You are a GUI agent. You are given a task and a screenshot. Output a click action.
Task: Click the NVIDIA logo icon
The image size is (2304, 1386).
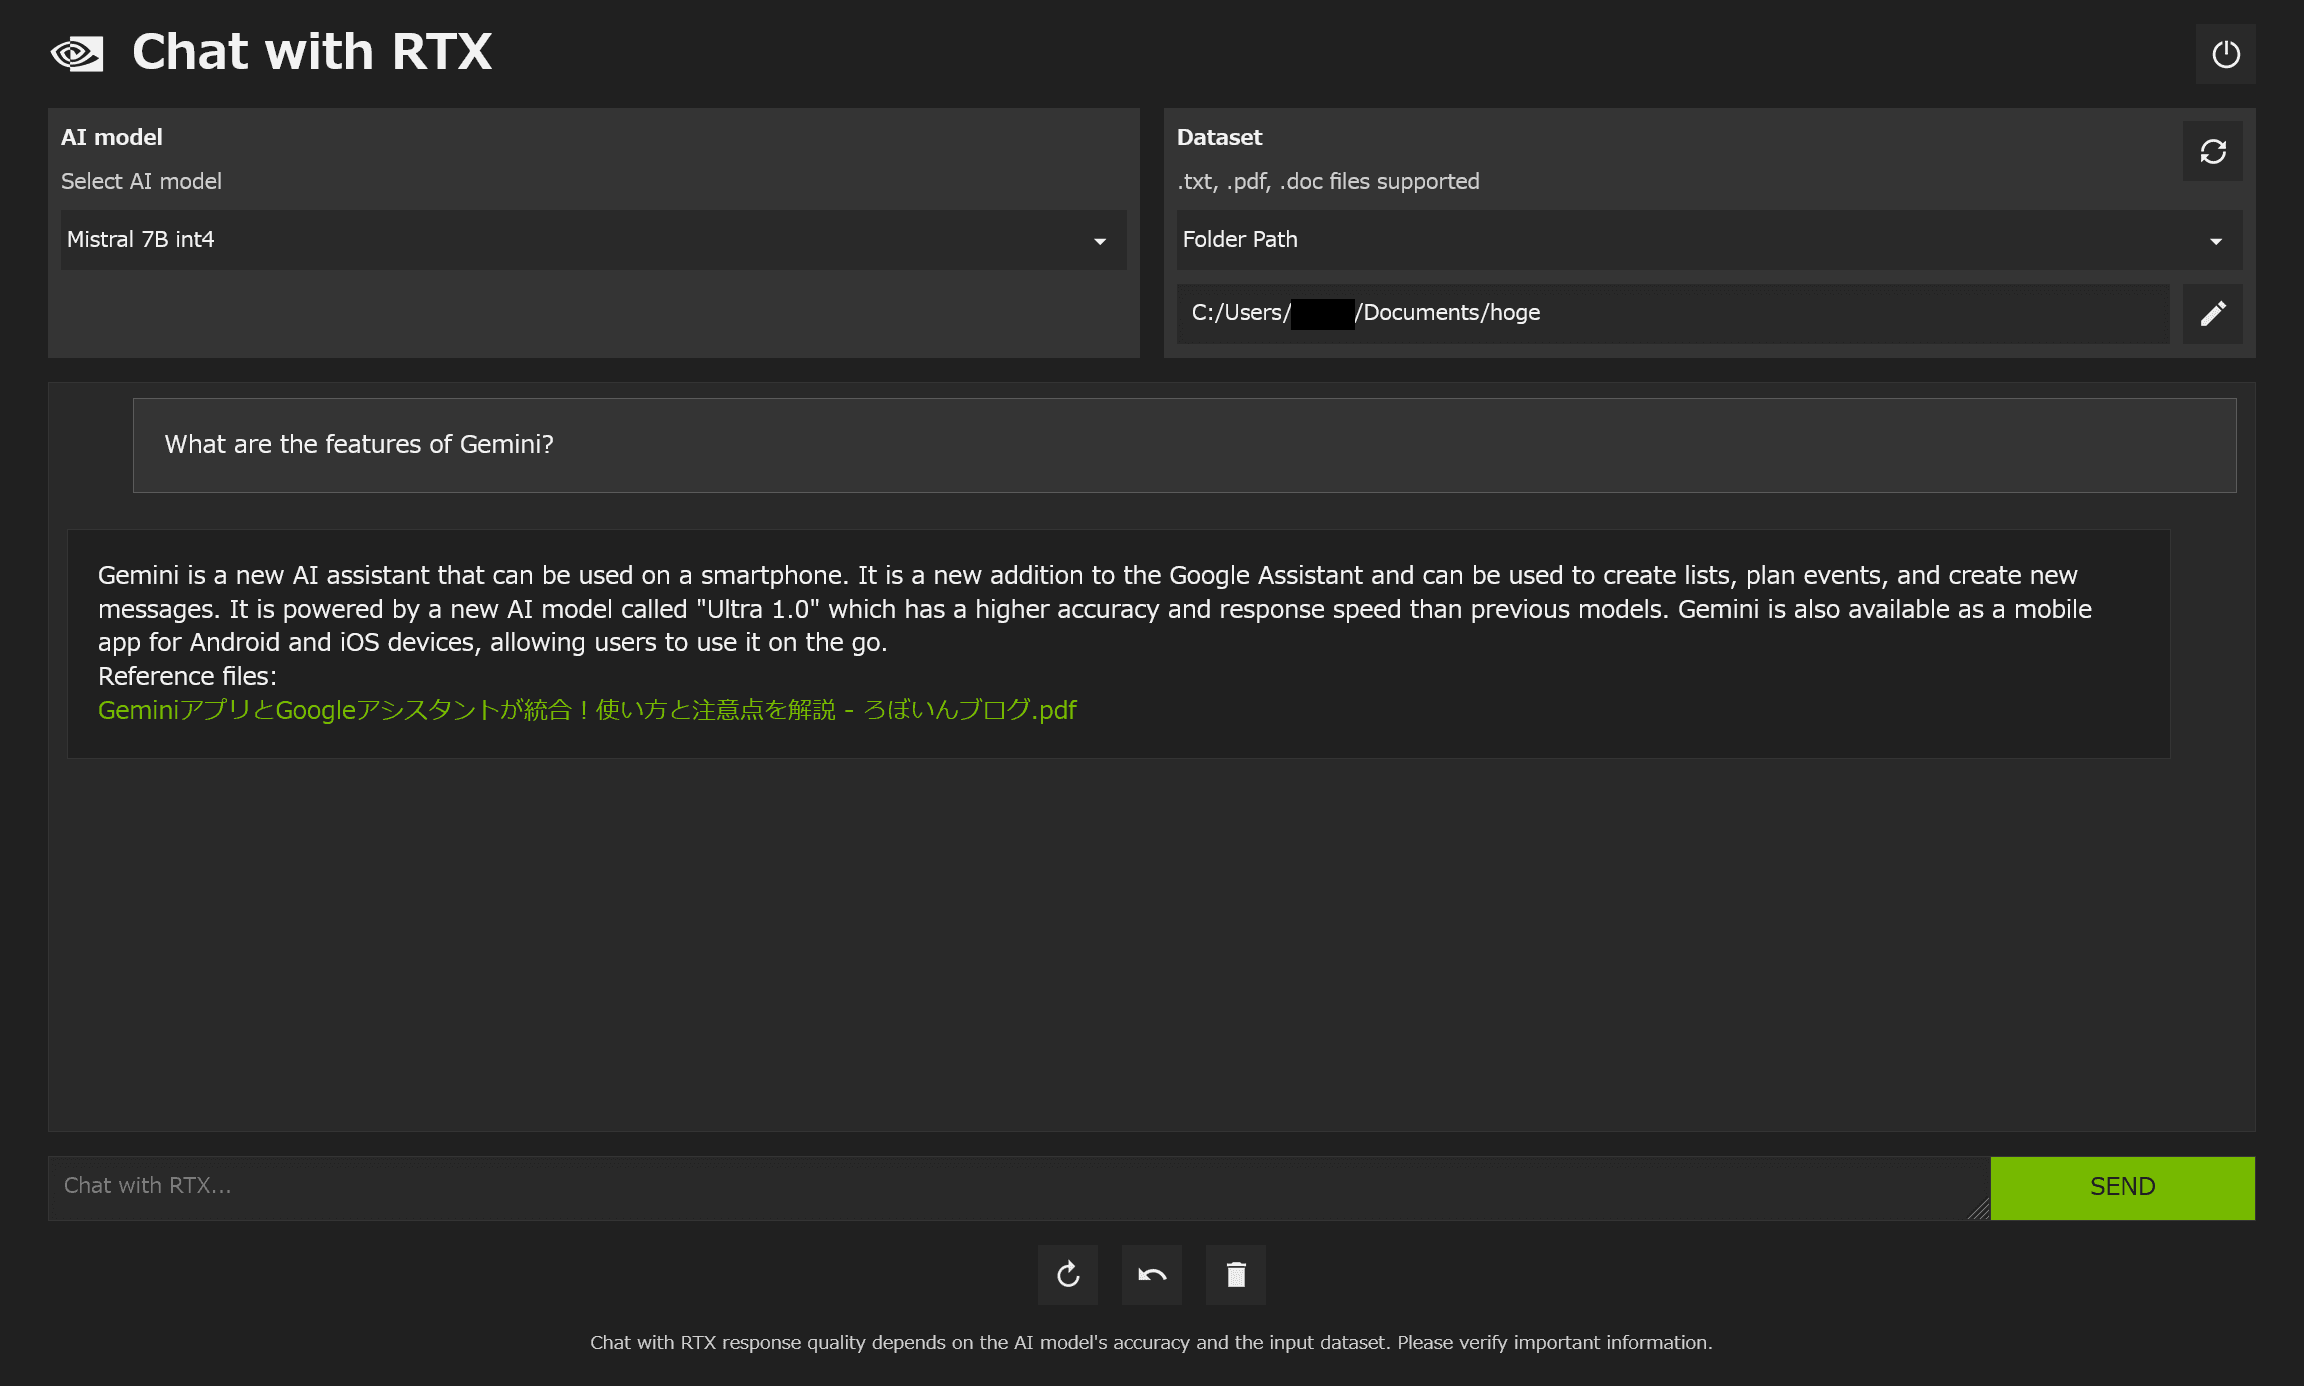click(77, 53)
